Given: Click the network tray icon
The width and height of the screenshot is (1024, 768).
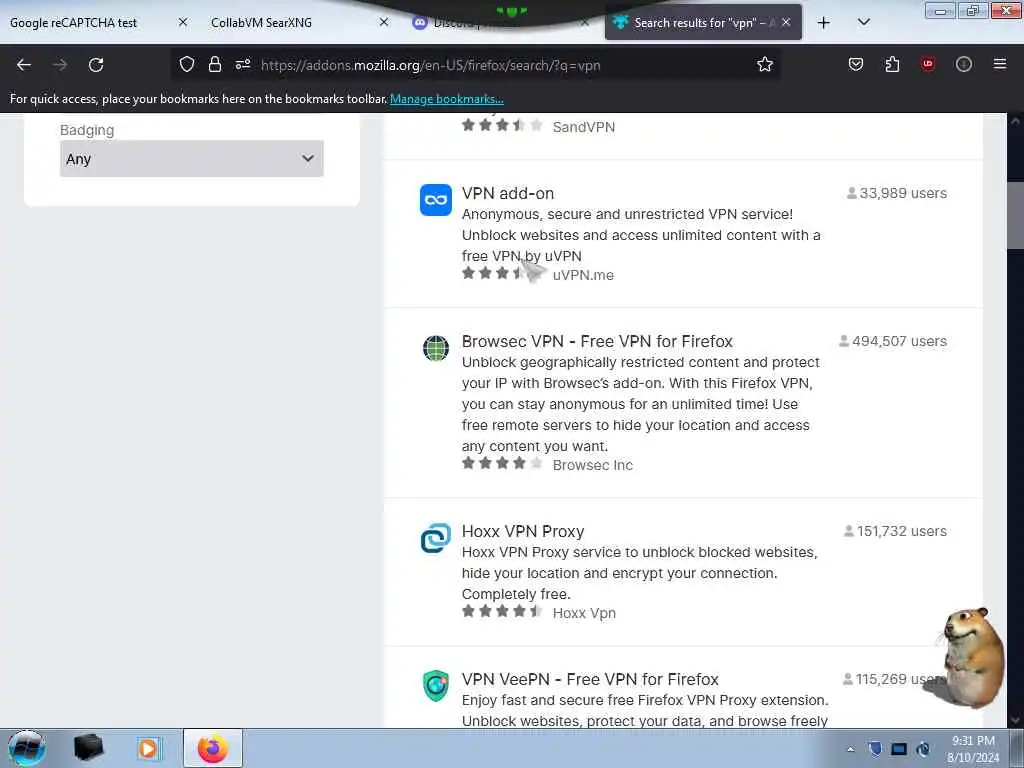Looking at the screenshot, I should [899, 749].
